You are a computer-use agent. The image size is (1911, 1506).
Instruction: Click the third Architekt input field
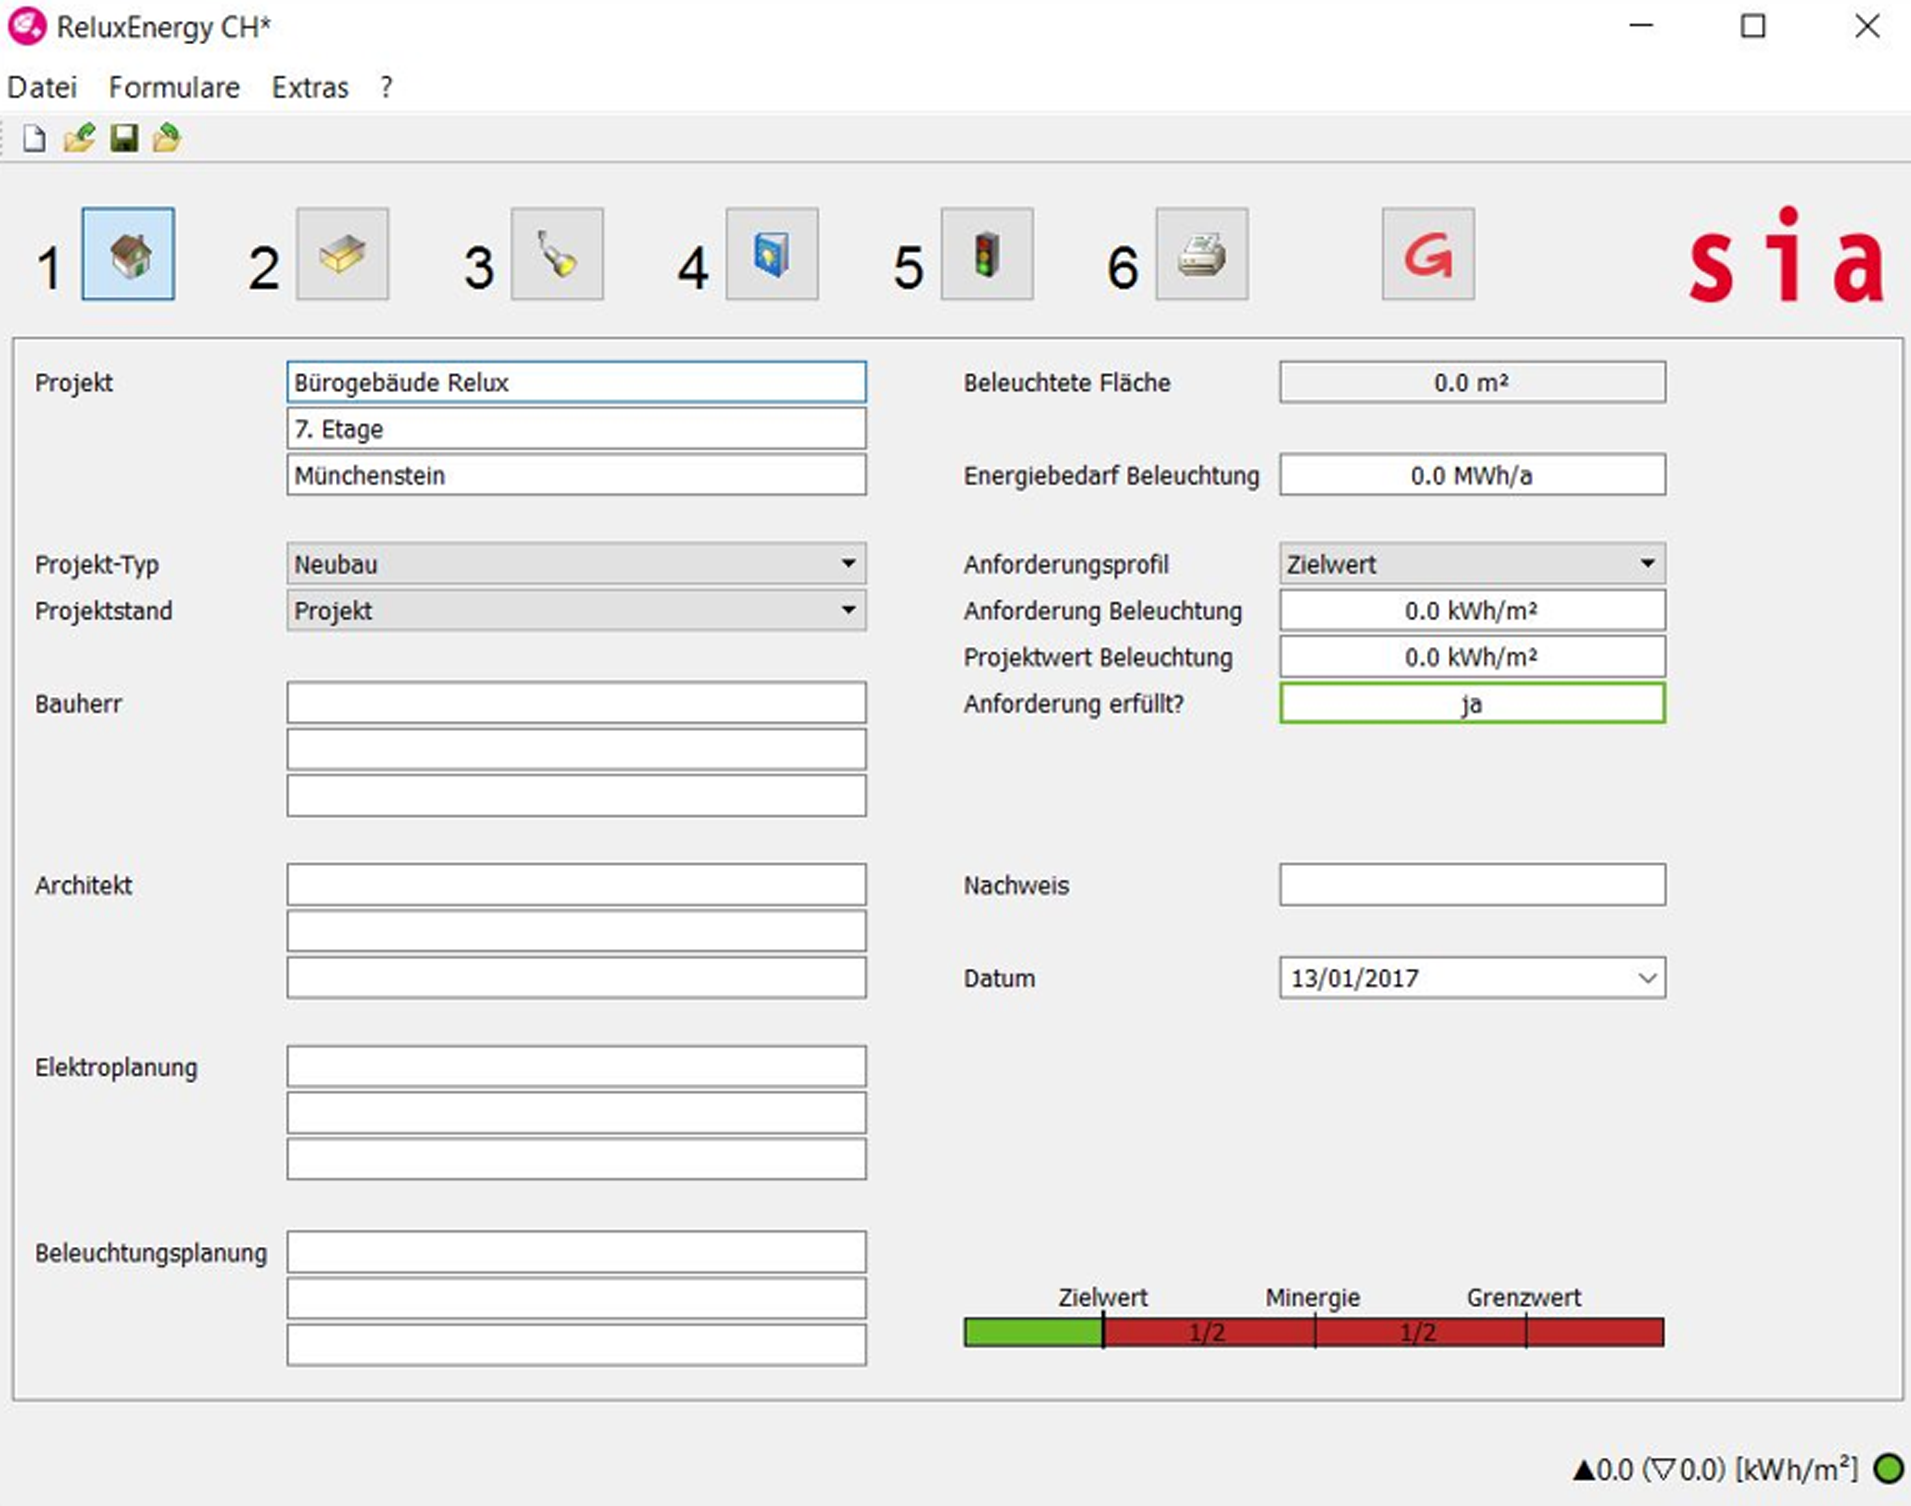point(576,978)
